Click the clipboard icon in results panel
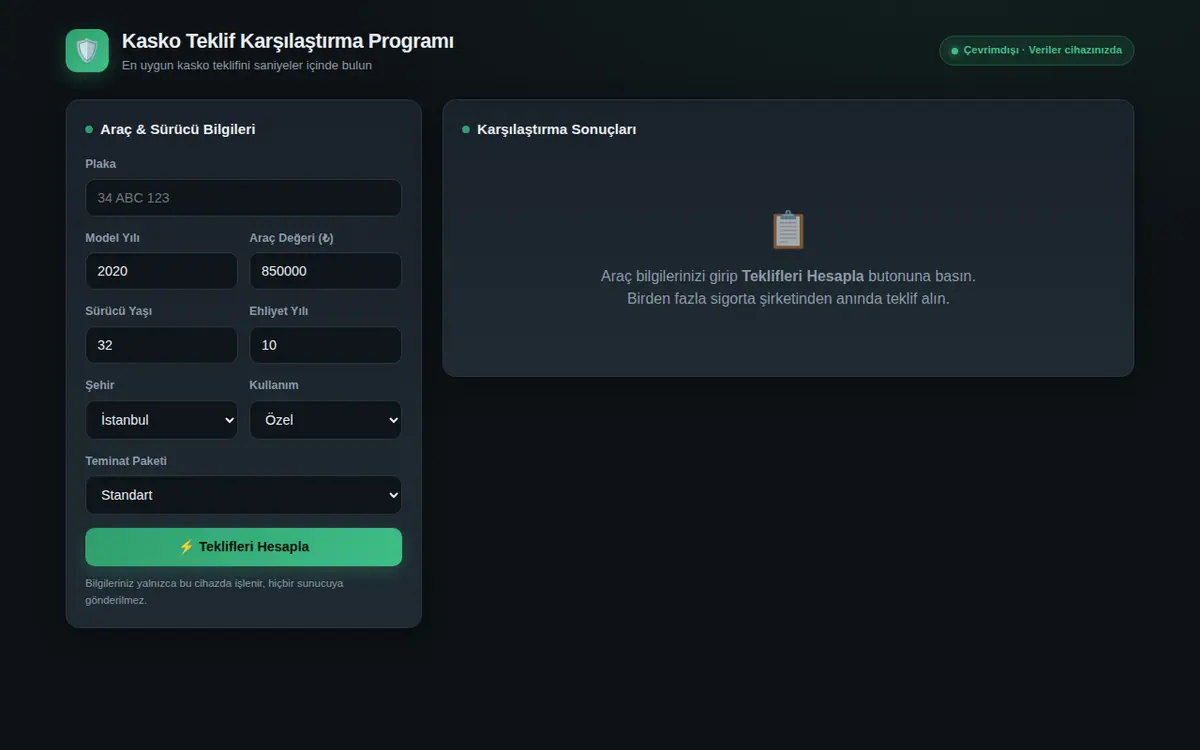This screenshot has width=1200, height=750. [x=788, y=230]
